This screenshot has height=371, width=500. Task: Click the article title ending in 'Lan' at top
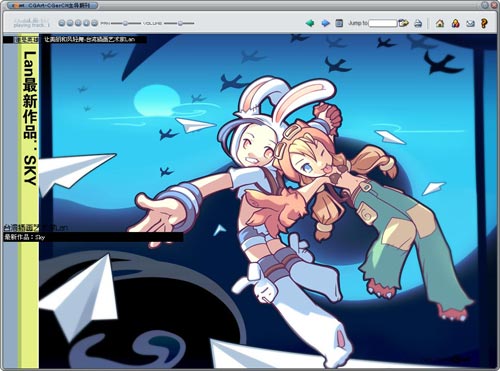point(90,39)
